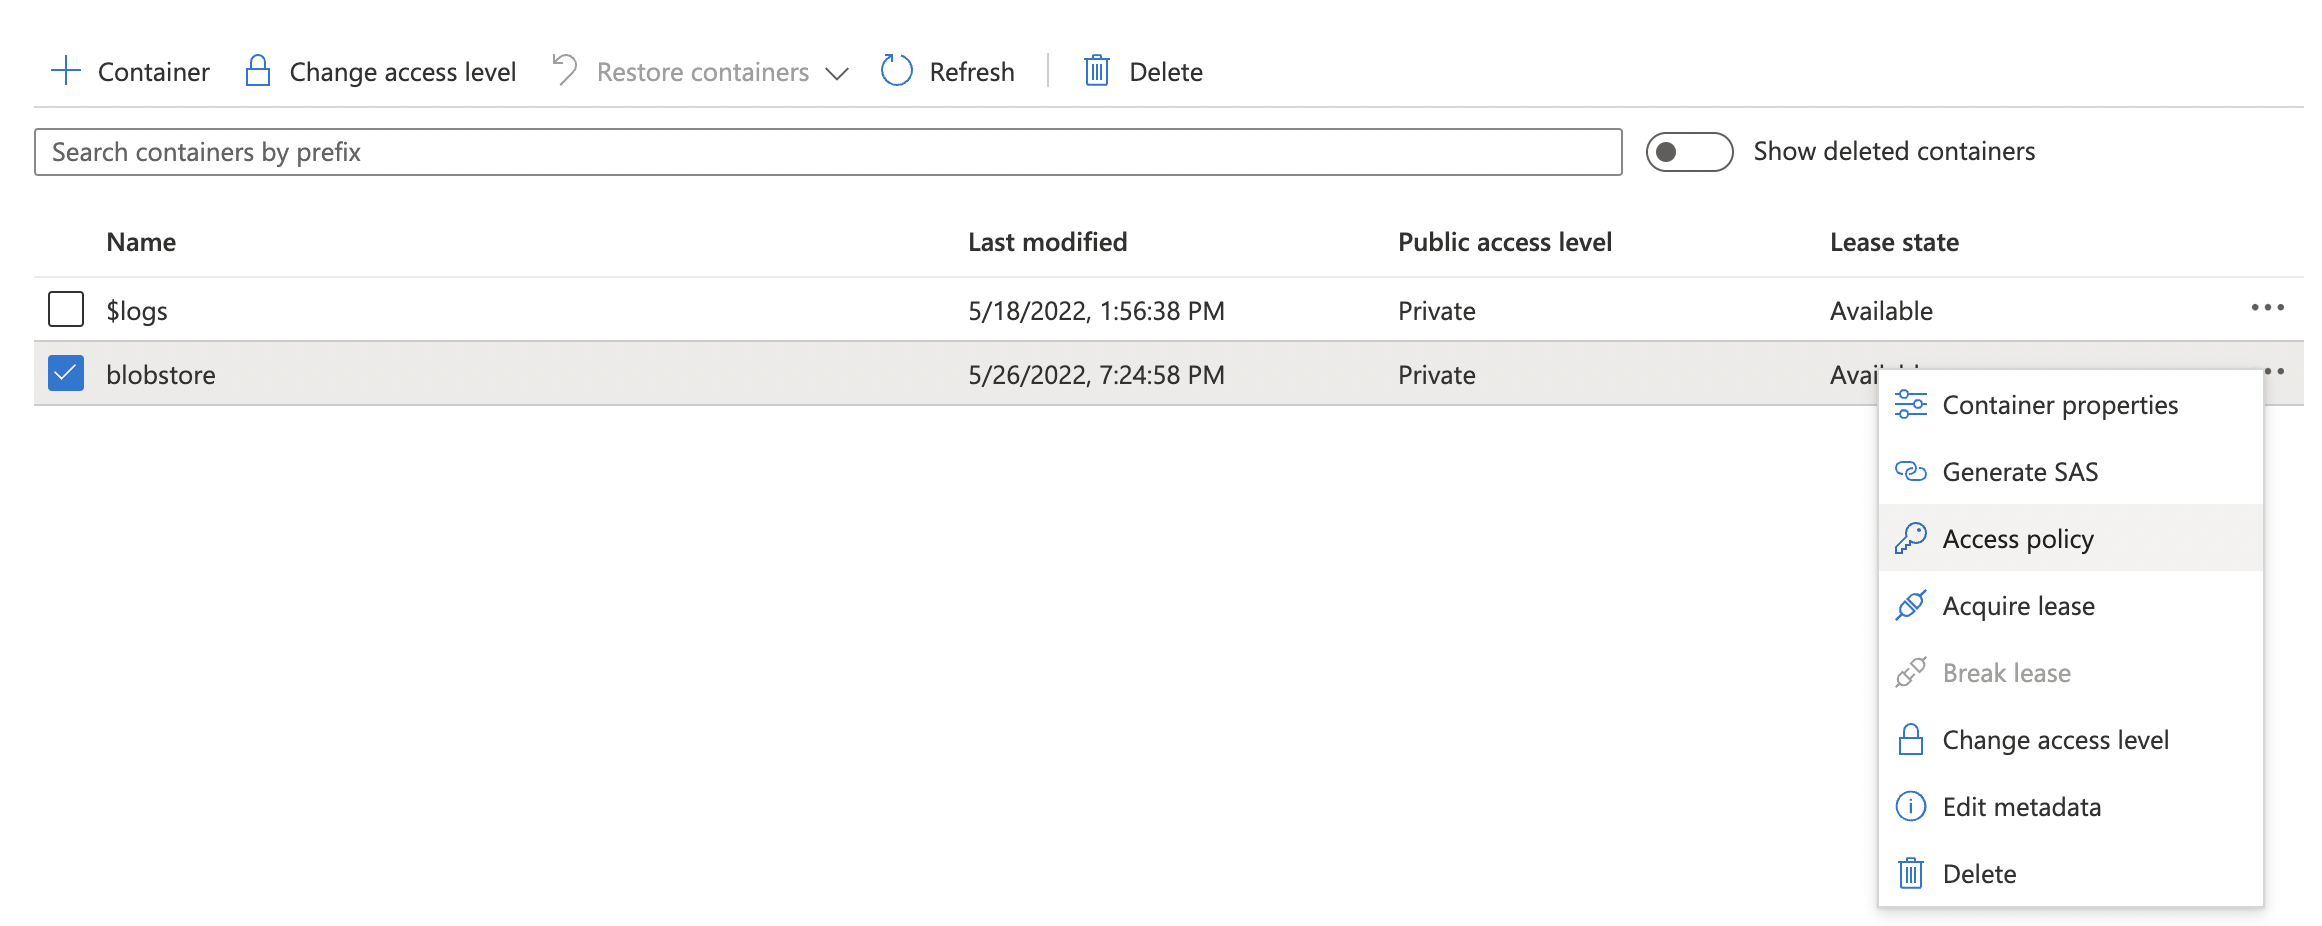2322x926 pixels.
Task: Select Delete in the context menu
Action: tap(2070, 874)
